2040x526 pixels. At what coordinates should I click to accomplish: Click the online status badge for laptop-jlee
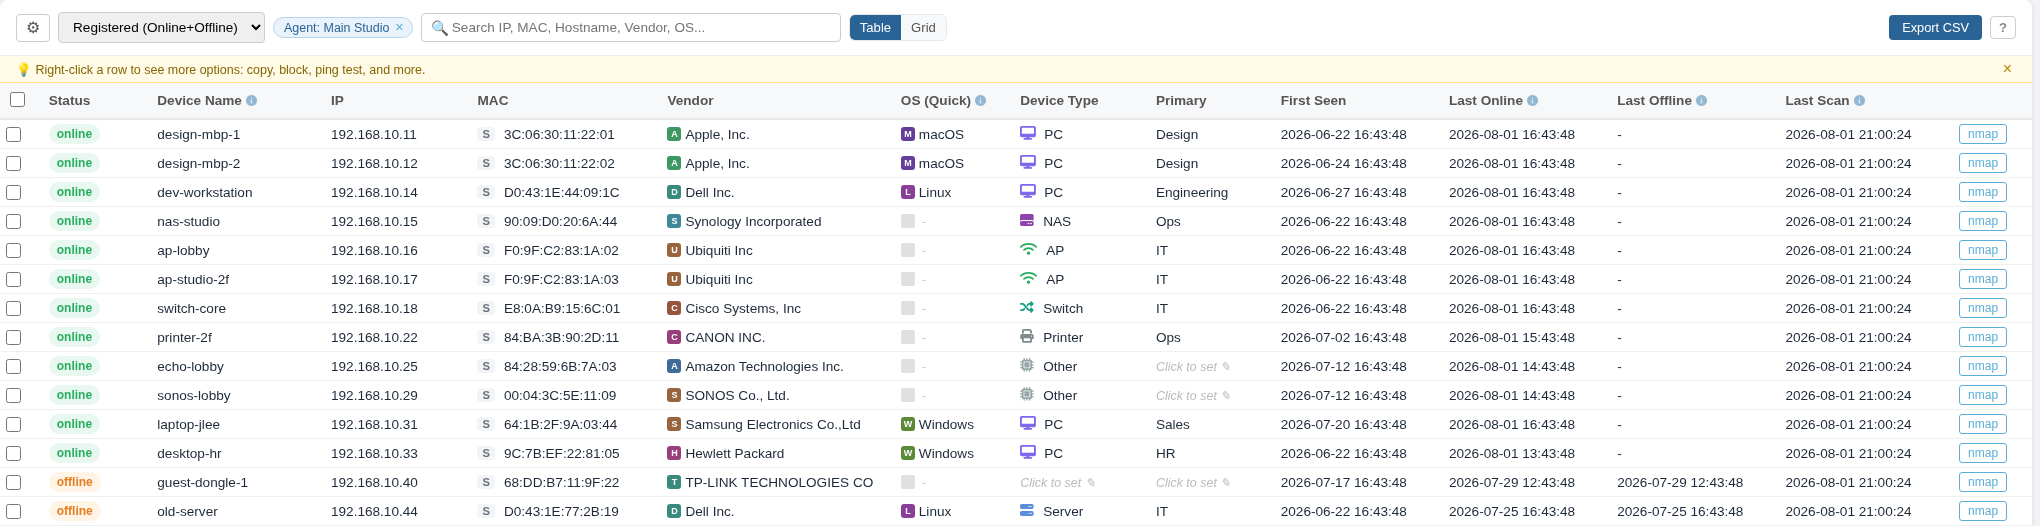point(74,424)
